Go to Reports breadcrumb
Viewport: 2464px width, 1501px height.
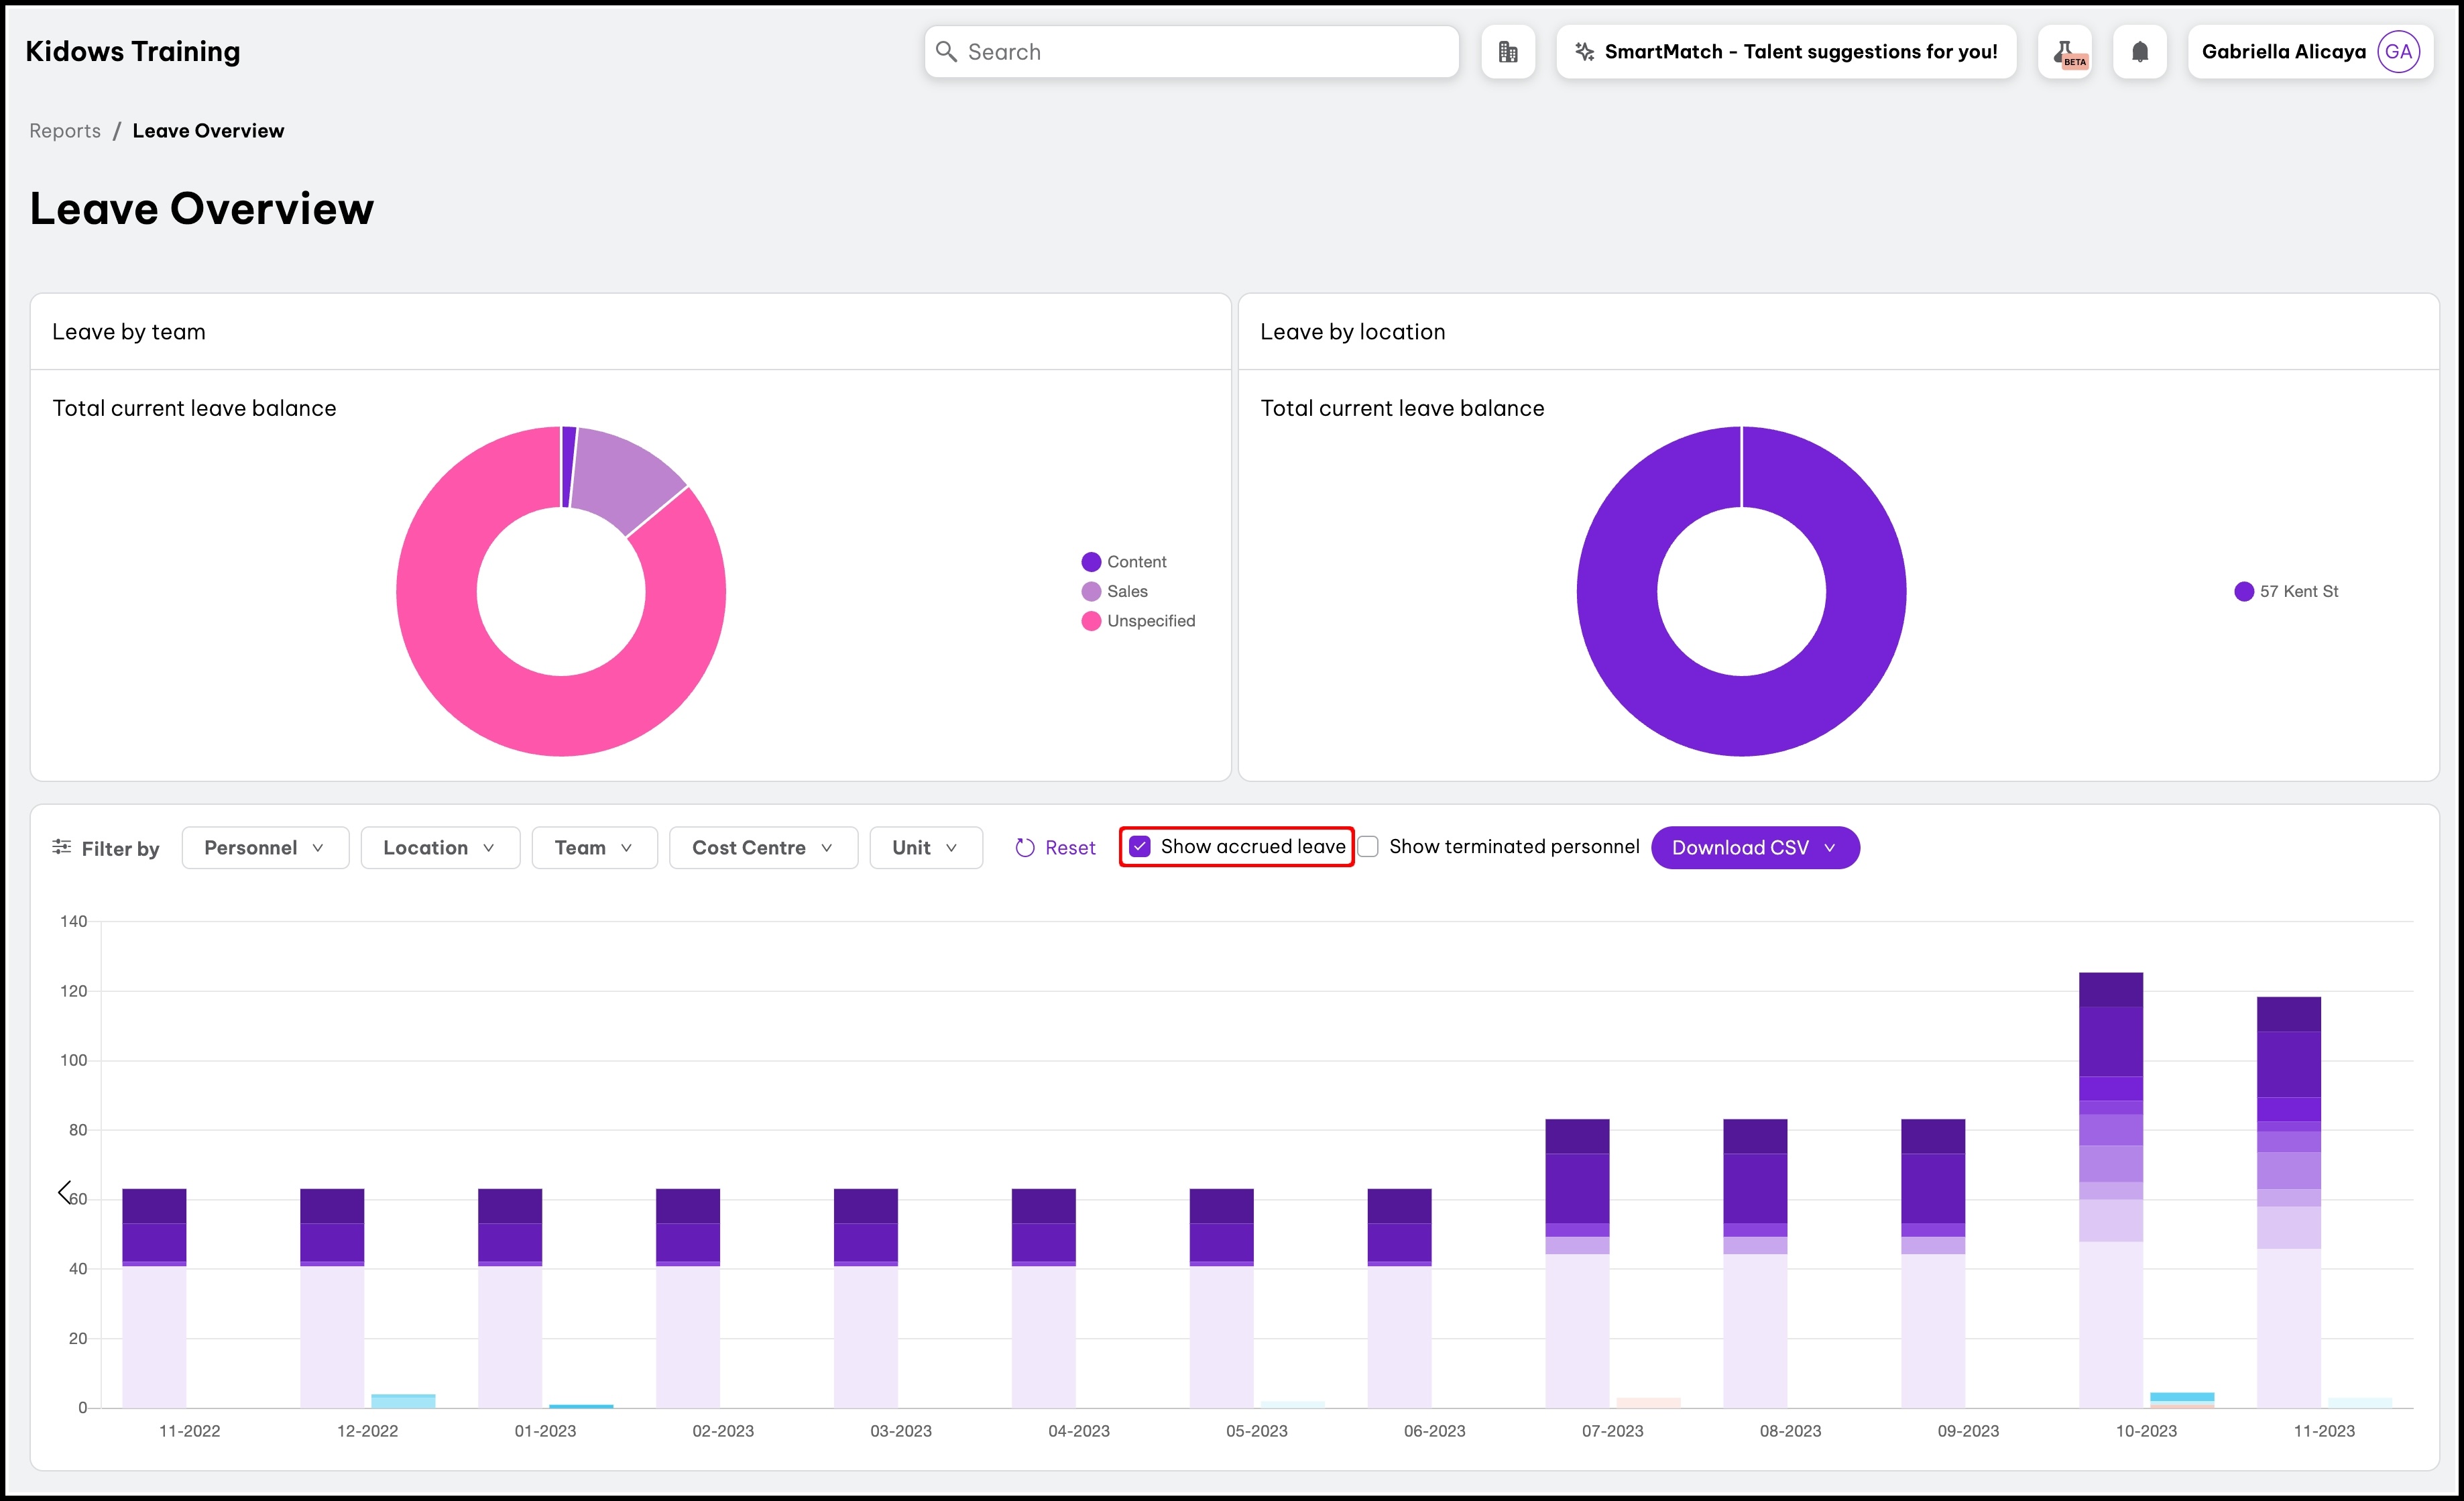(65, 131)
